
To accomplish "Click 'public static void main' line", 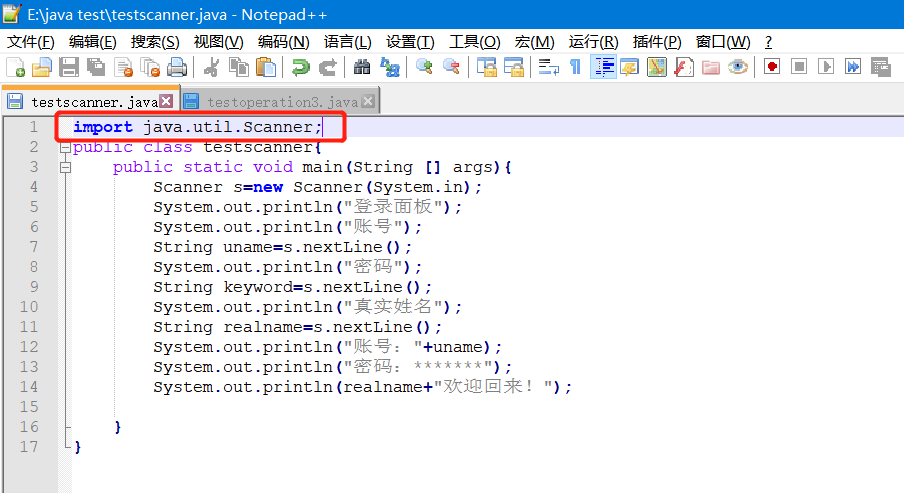I will 312,167.
